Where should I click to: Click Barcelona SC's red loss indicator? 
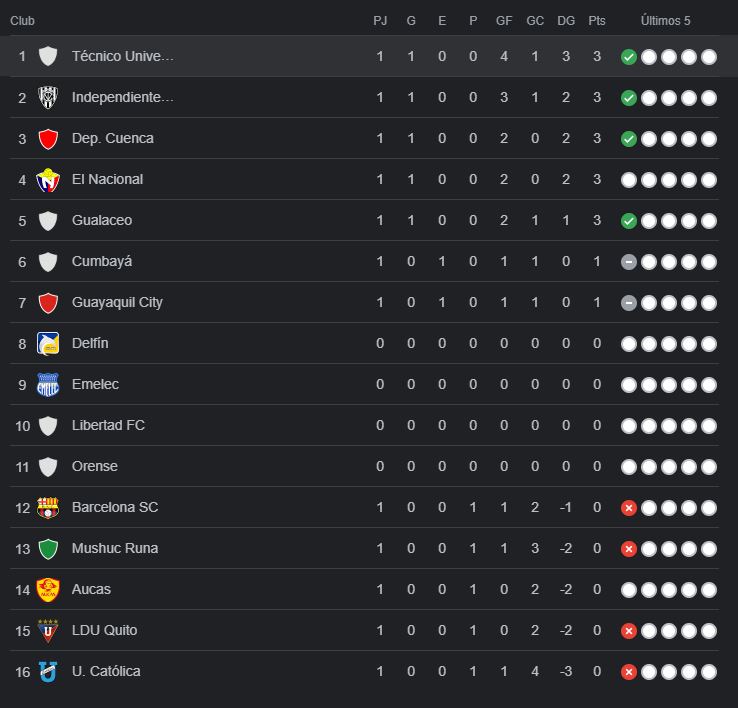tap(628, 508)
